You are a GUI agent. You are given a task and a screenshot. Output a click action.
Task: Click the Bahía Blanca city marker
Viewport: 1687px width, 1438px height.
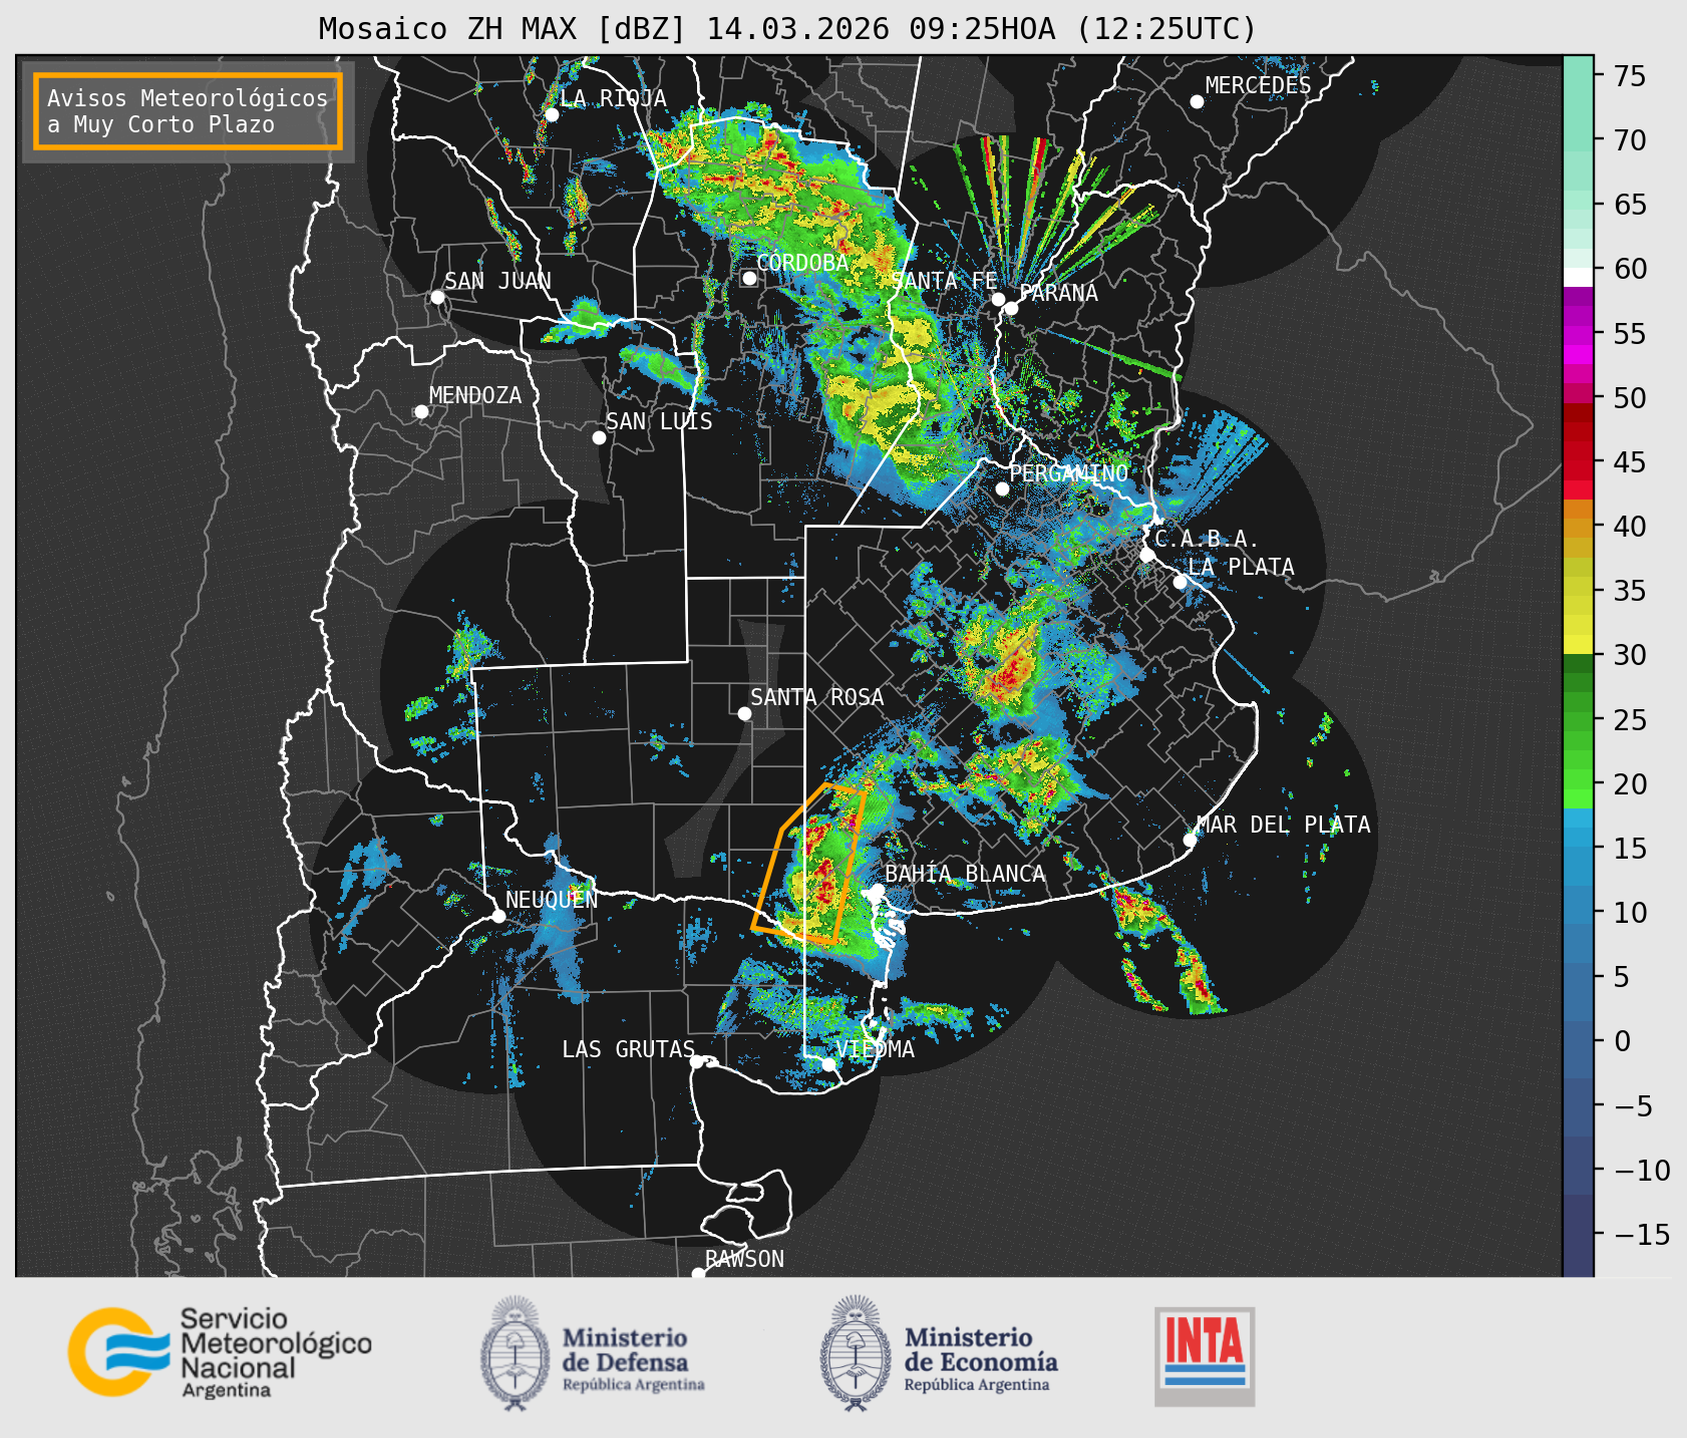(877, 890)
